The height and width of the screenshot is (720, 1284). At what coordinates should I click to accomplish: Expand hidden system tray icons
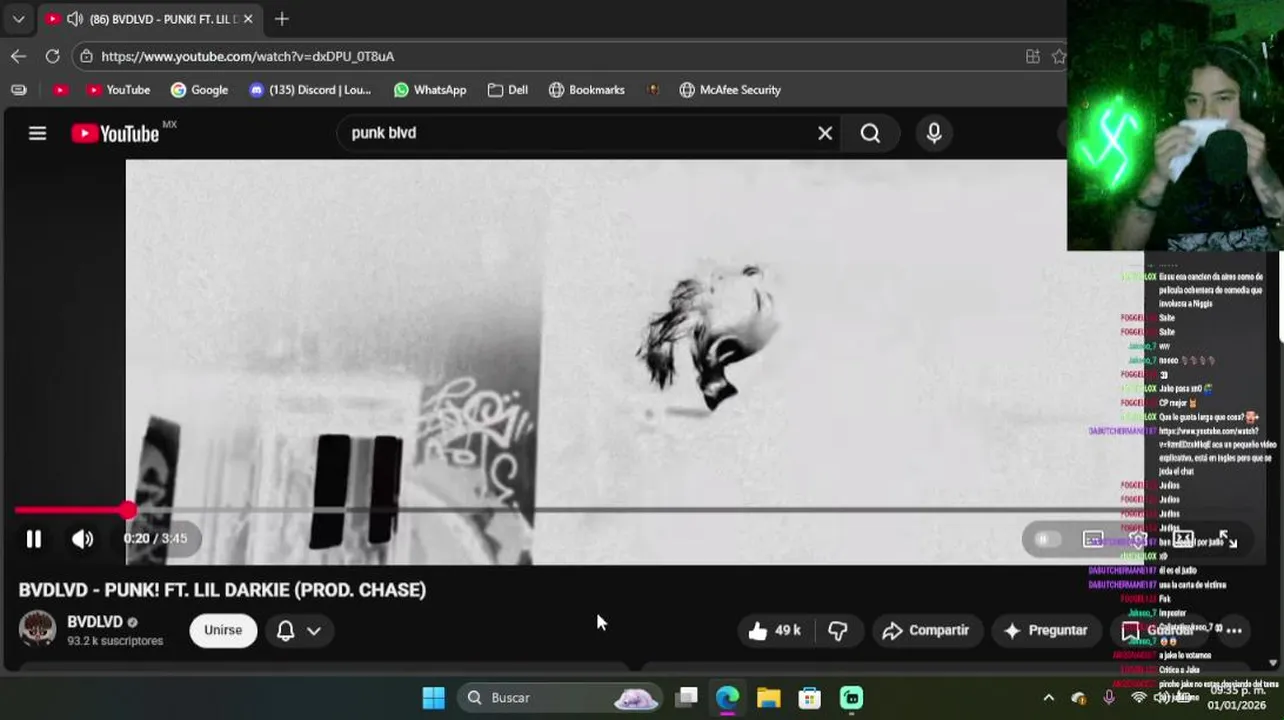coord(1048,697)
